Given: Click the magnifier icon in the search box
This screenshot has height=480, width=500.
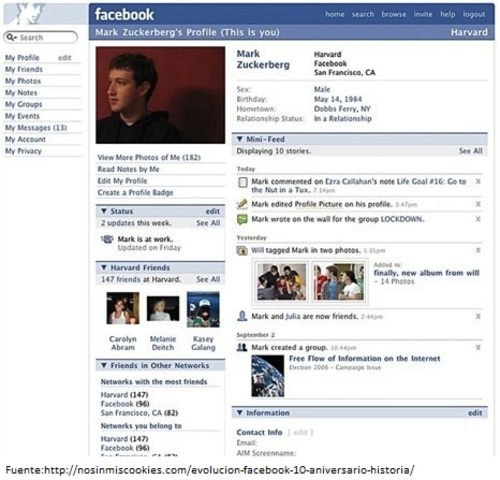Looking at the screenshot, I should (11, 37).
